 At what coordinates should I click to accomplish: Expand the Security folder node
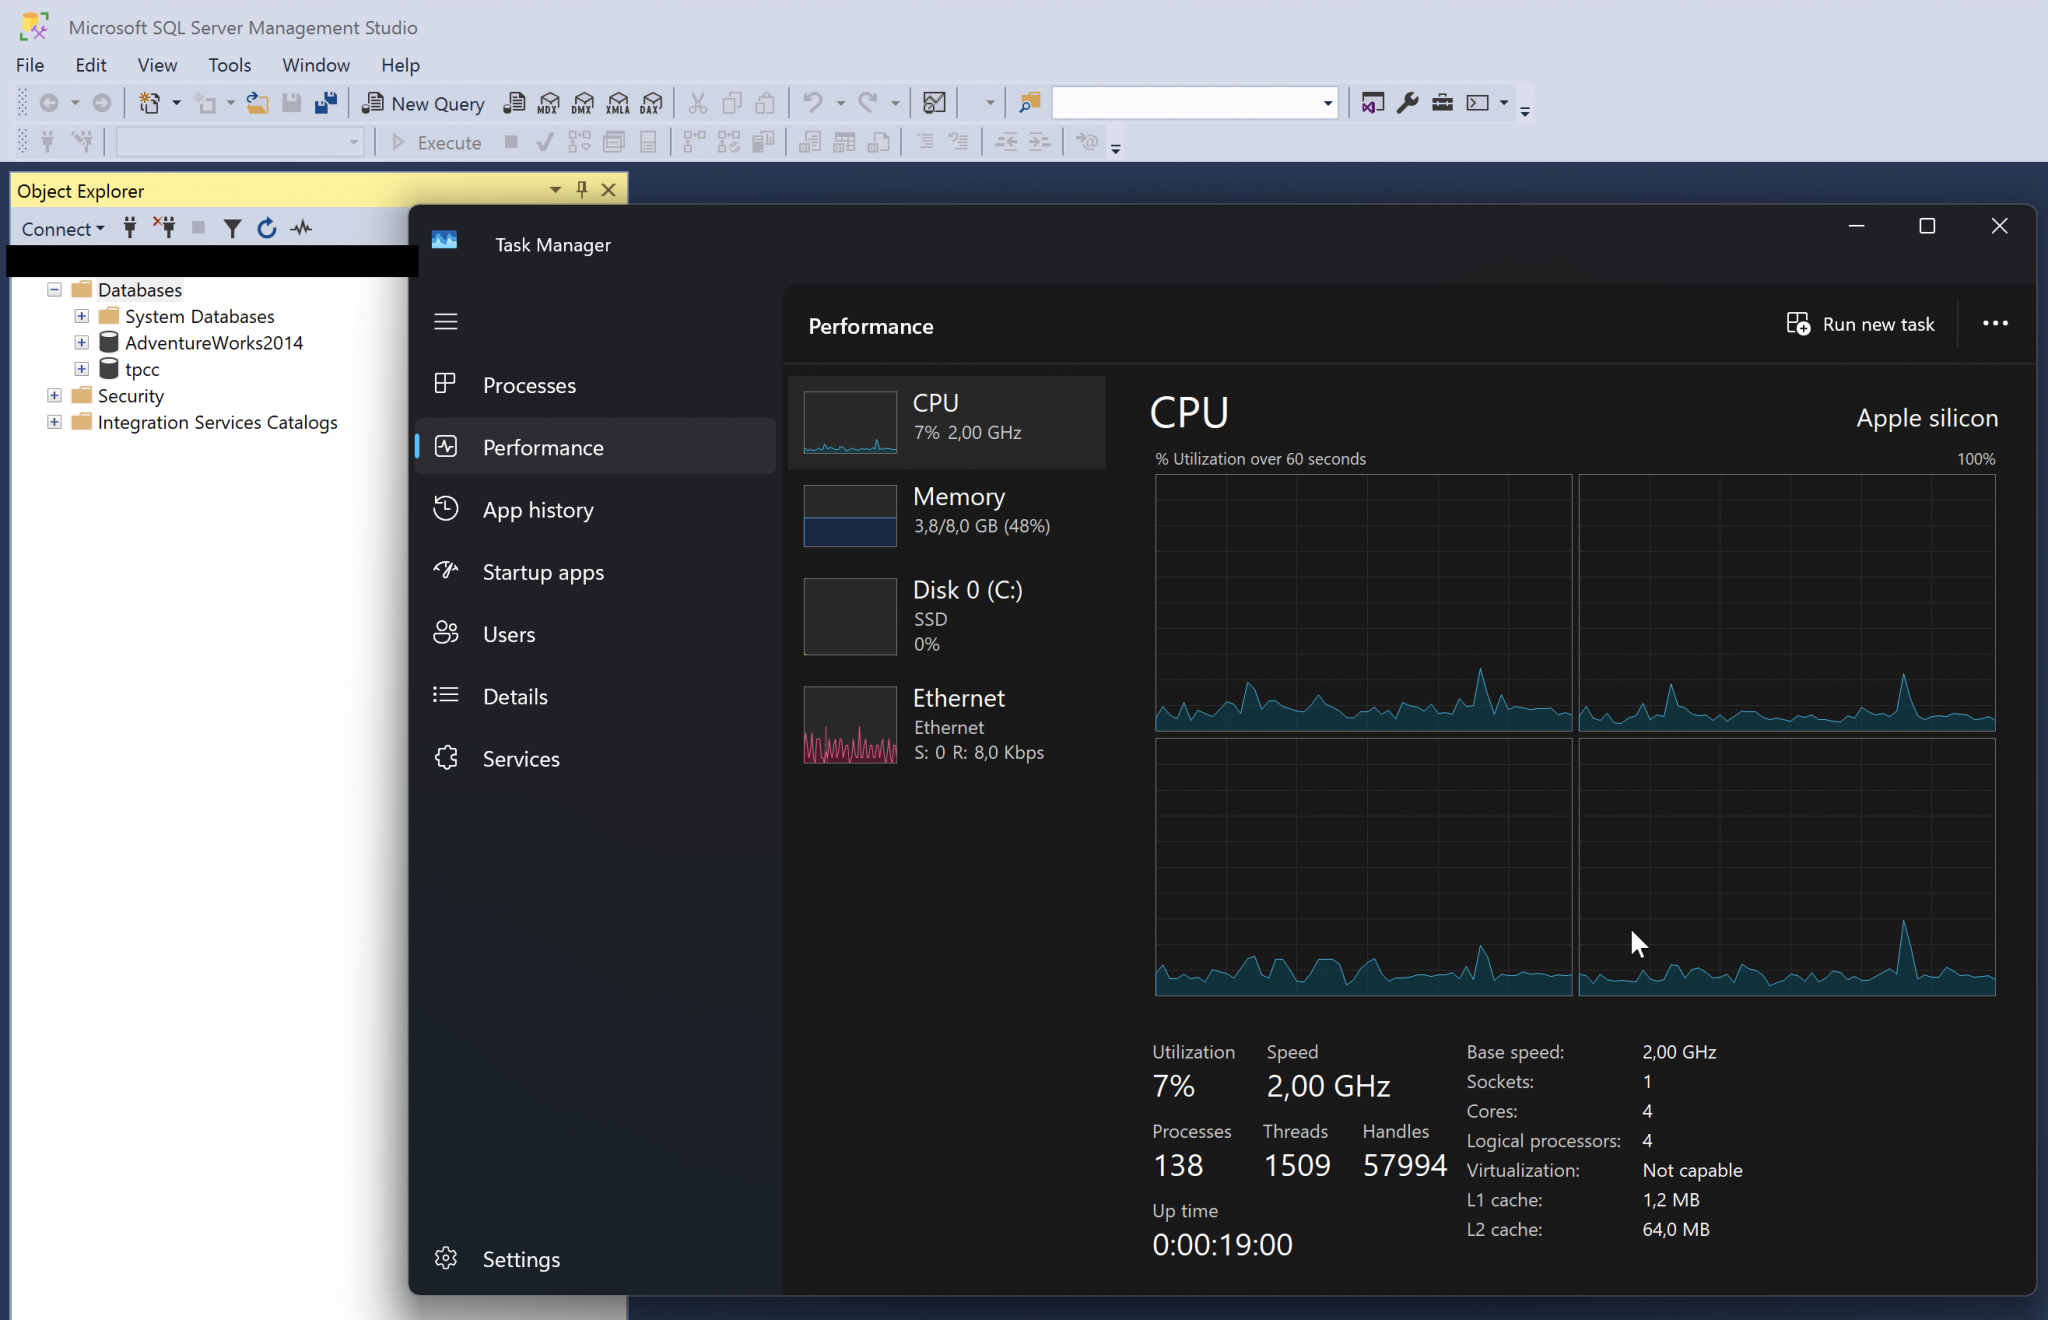click(x=55, y=396)
